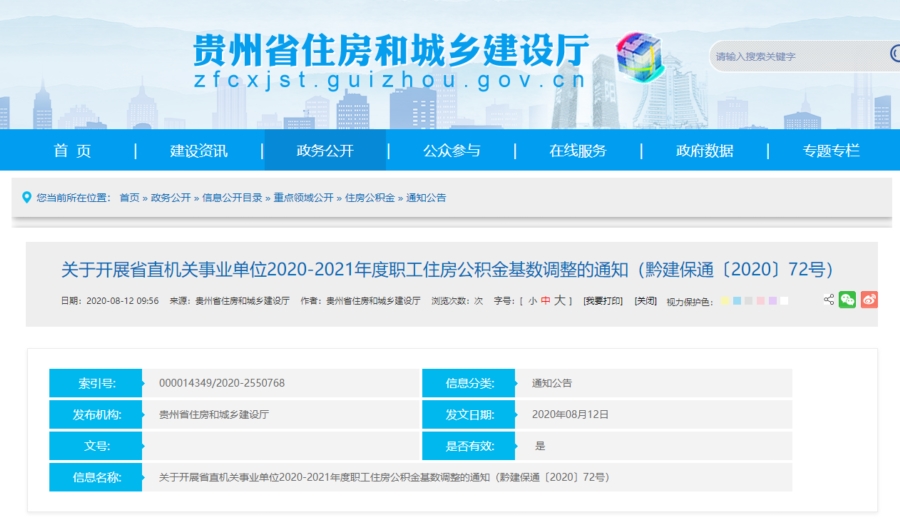
Task: Go to 通知公告 in the breadcrumb
Action: click(x=426, y=197)
